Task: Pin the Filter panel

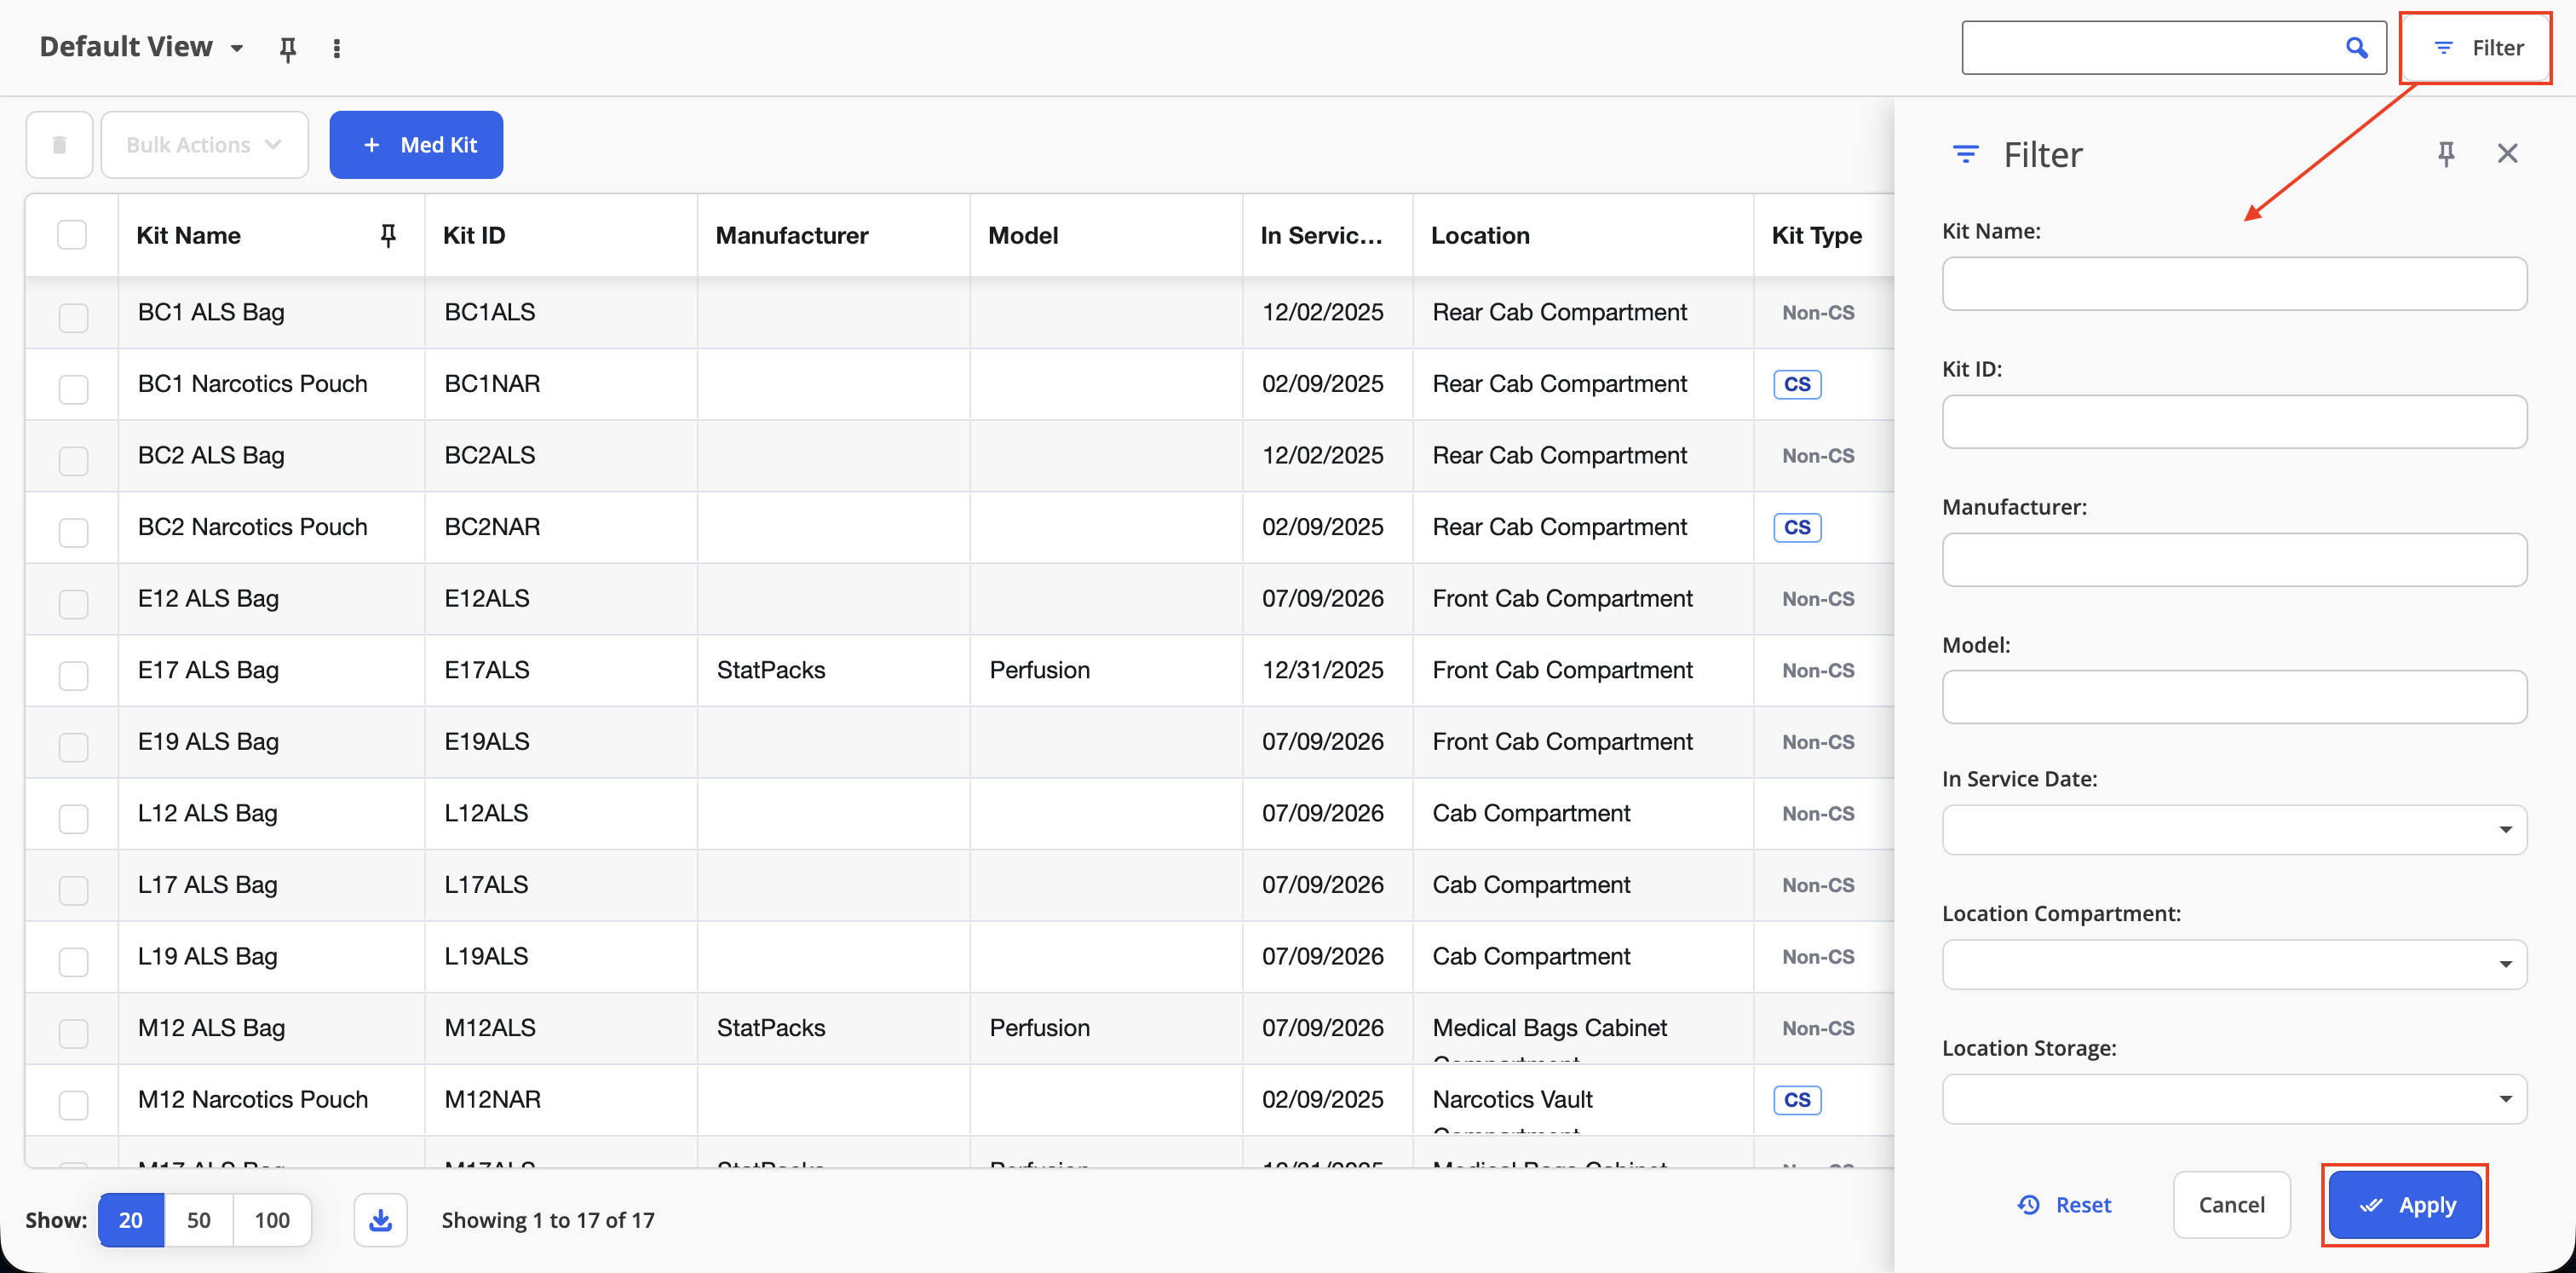Action: (2446, 154)
